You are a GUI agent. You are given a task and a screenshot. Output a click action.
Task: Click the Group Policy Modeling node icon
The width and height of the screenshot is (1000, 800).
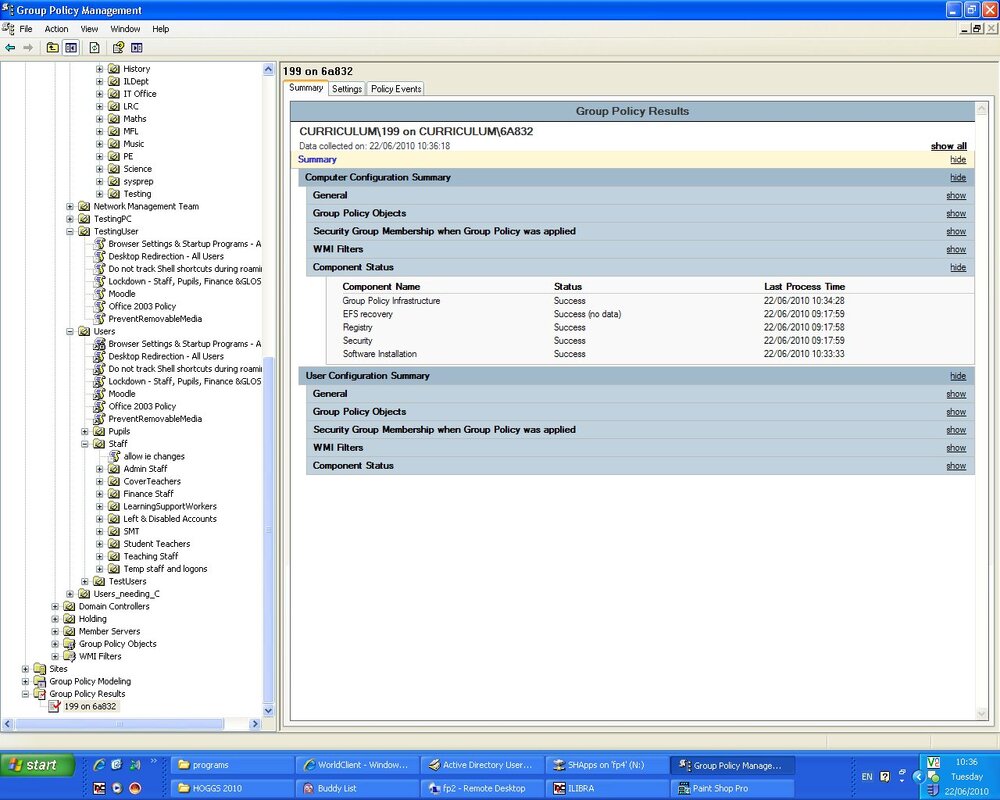[x=40, y=681]
